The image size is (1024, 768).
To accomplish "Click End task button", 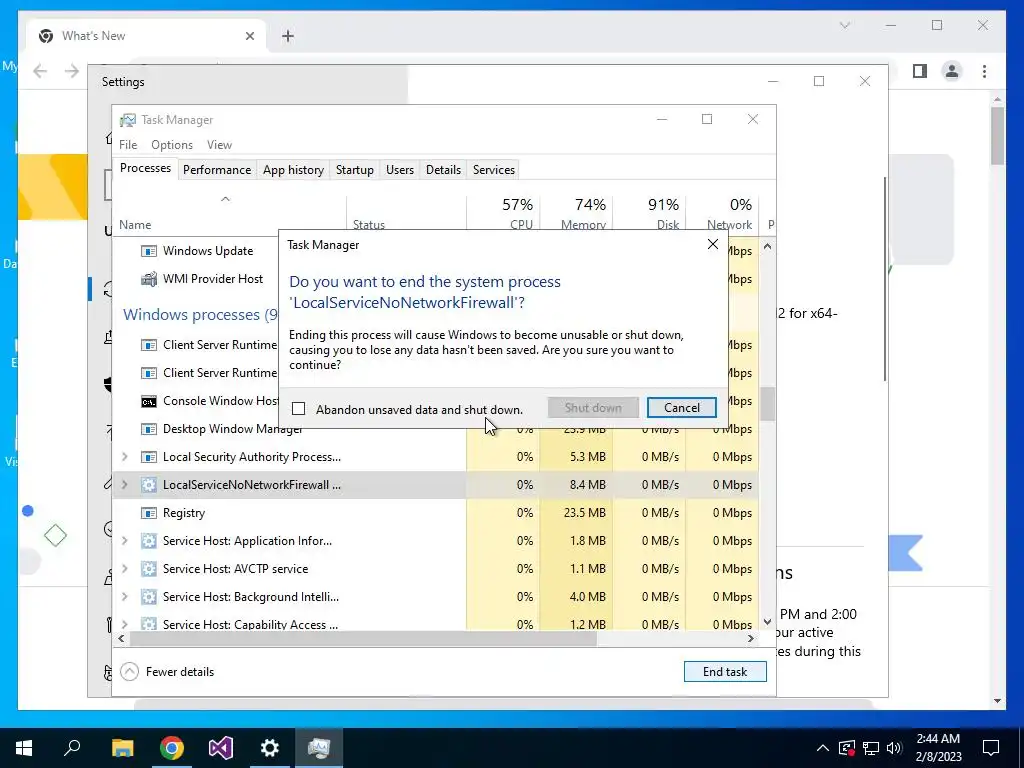I will pos(725,671).
